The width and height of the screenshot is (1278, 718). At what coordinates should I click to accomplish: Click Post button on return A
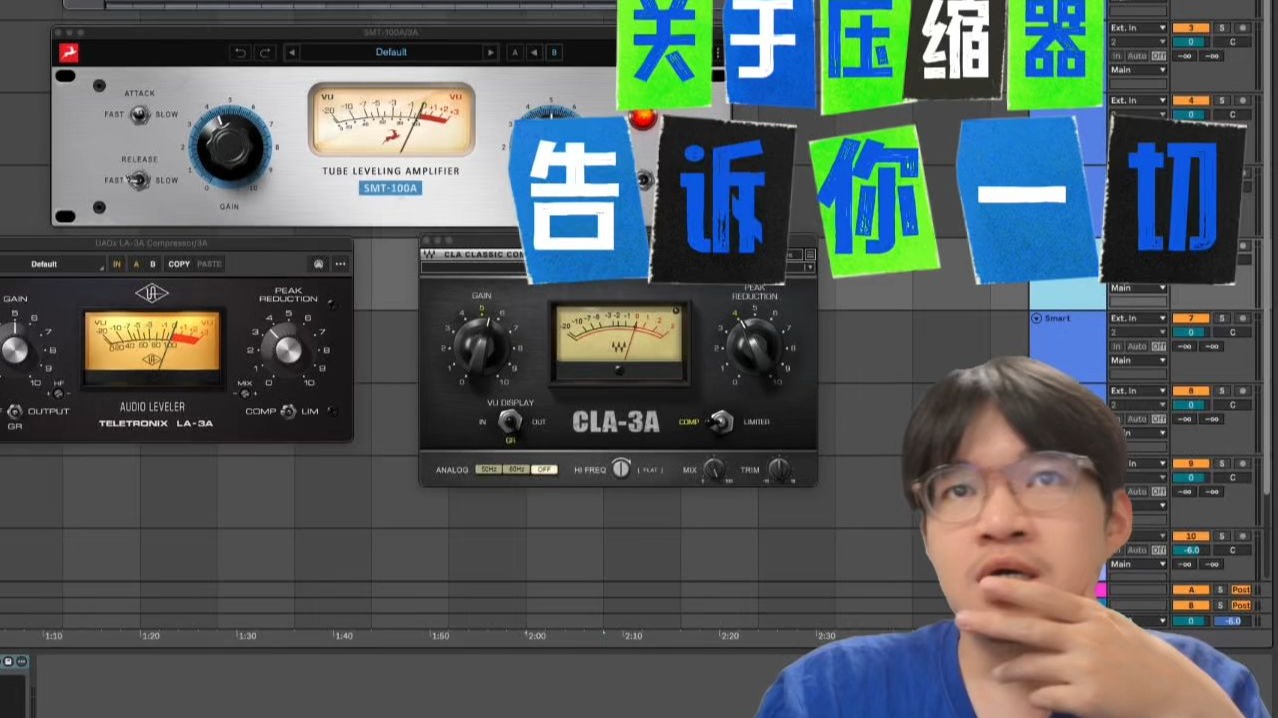pyautogui.click(x=1241, y=590)
